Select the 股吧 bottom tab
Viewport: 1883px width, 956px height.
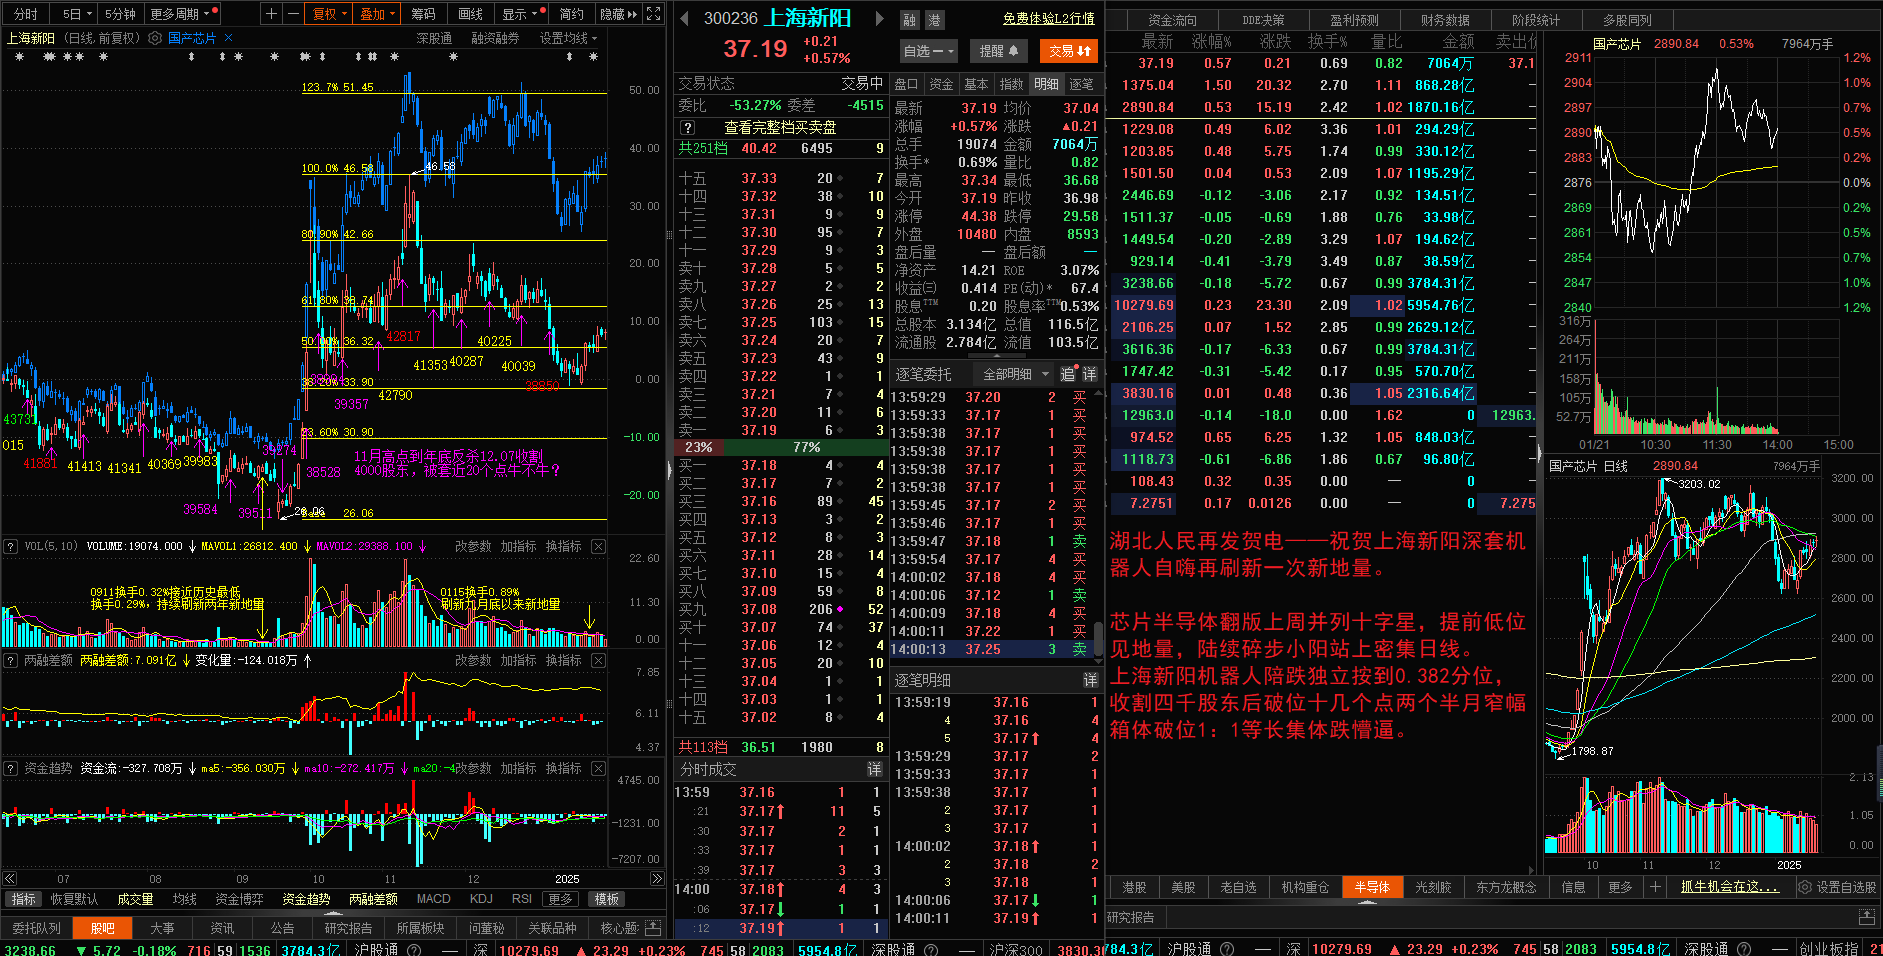[x=103, y=928]
